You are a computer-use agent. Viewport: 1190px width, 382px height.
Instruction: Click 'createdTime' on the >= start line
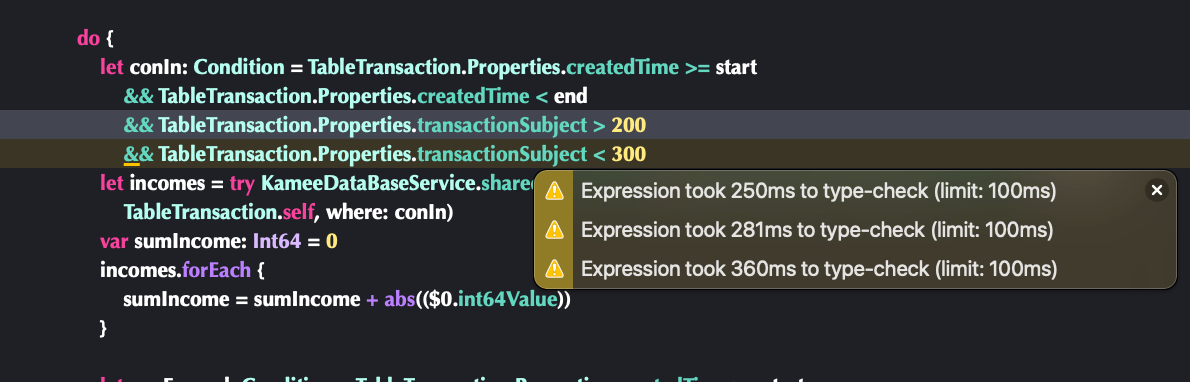622,68
